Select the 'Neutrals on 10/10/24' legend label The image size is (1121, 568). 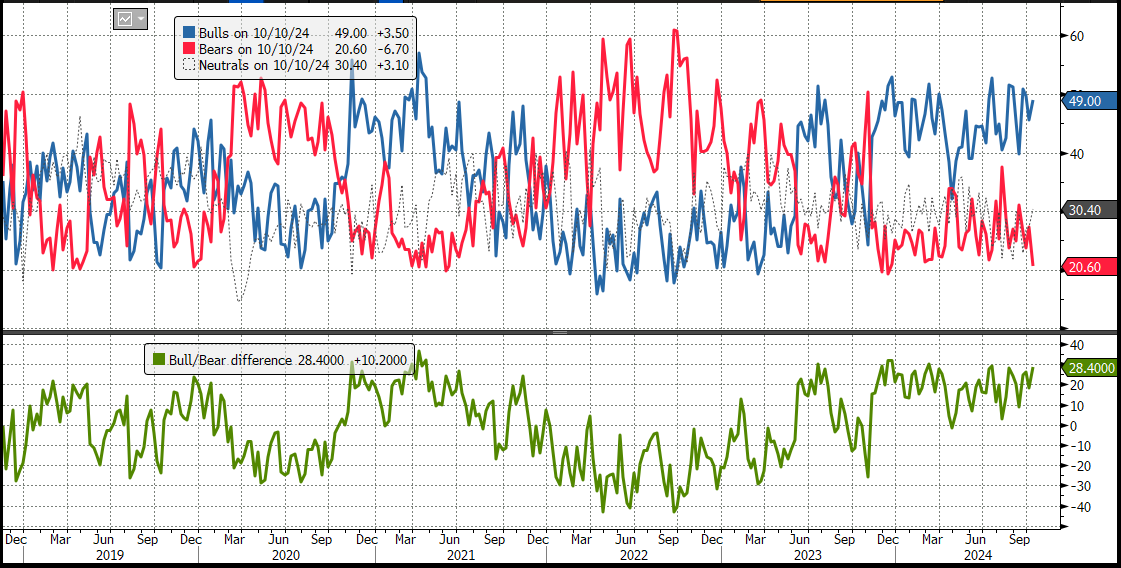(x=263, y=65)
